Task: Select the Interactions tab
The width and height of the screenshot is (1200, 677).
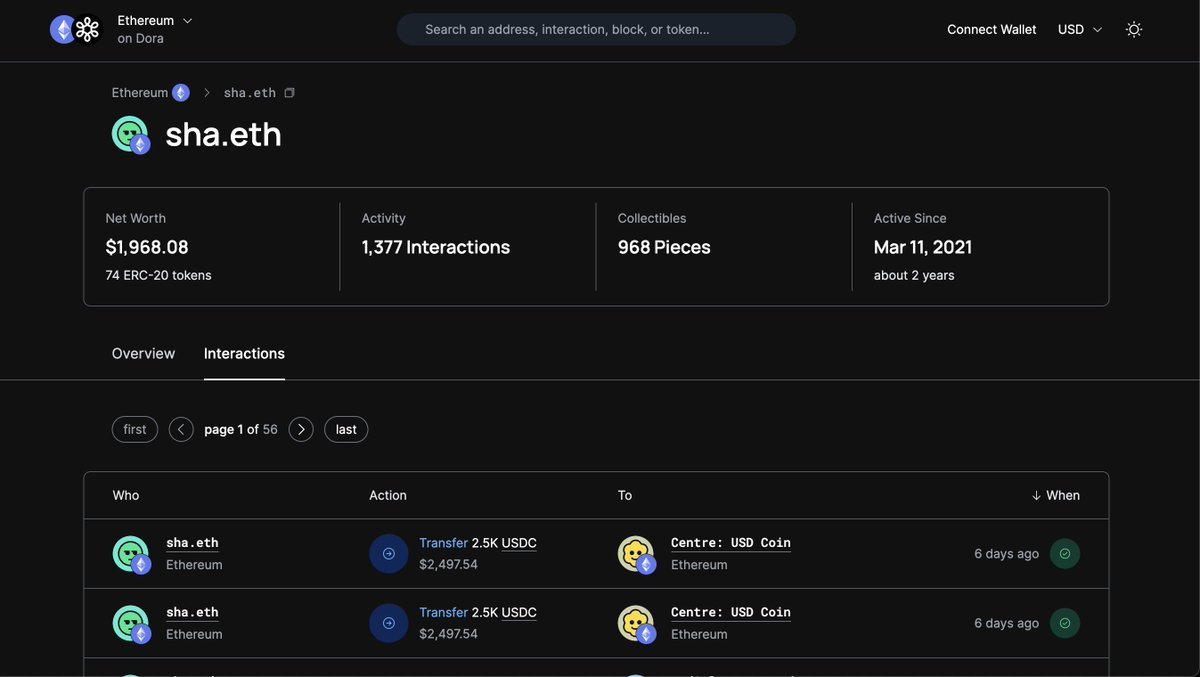Action: pos(244,353)
